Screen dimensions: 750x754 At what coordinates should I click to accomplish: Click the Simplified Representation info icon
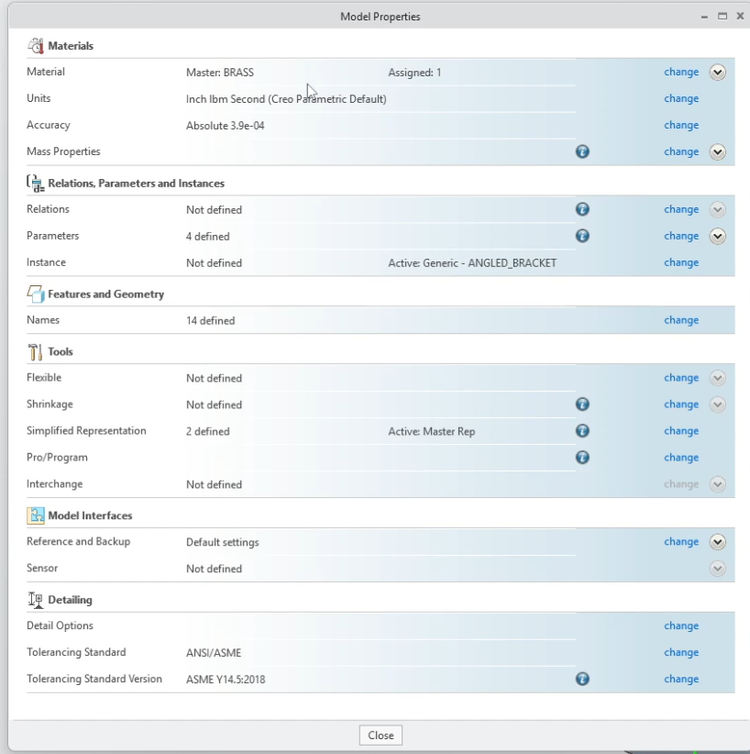point(582,431)
